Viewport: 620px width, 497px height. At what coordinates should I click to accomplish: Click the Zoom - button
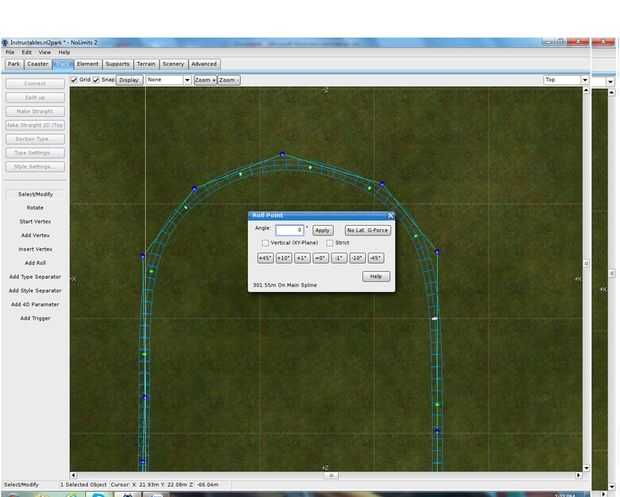point(229,80)
